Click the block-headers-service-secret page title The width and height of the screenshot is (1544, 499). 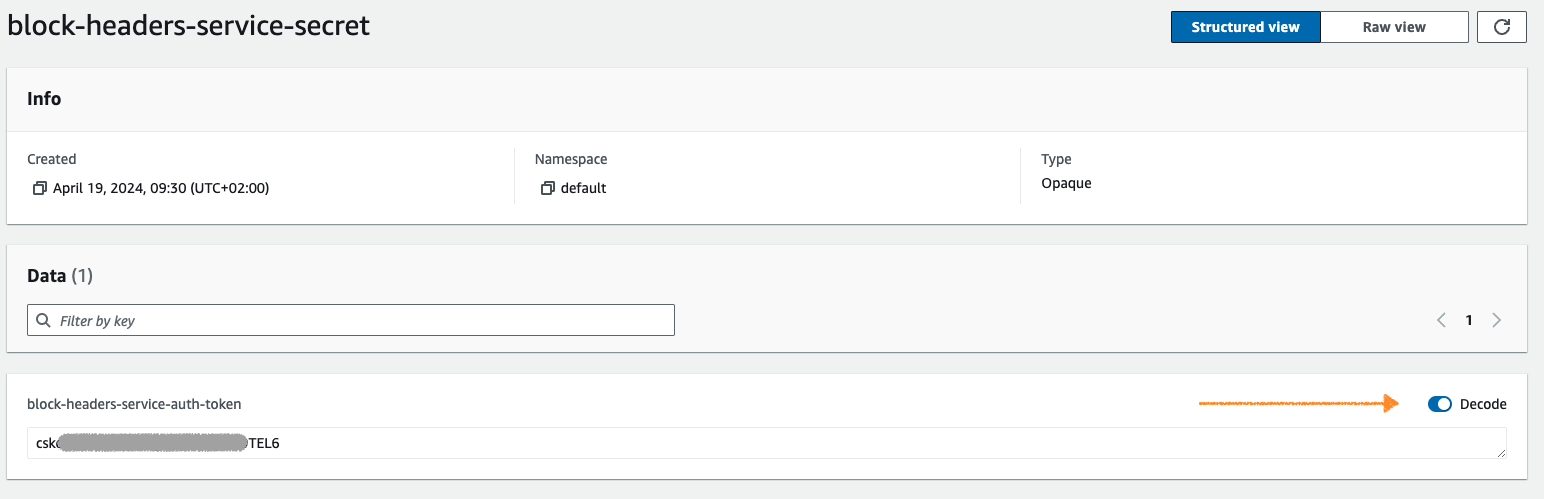189,26
